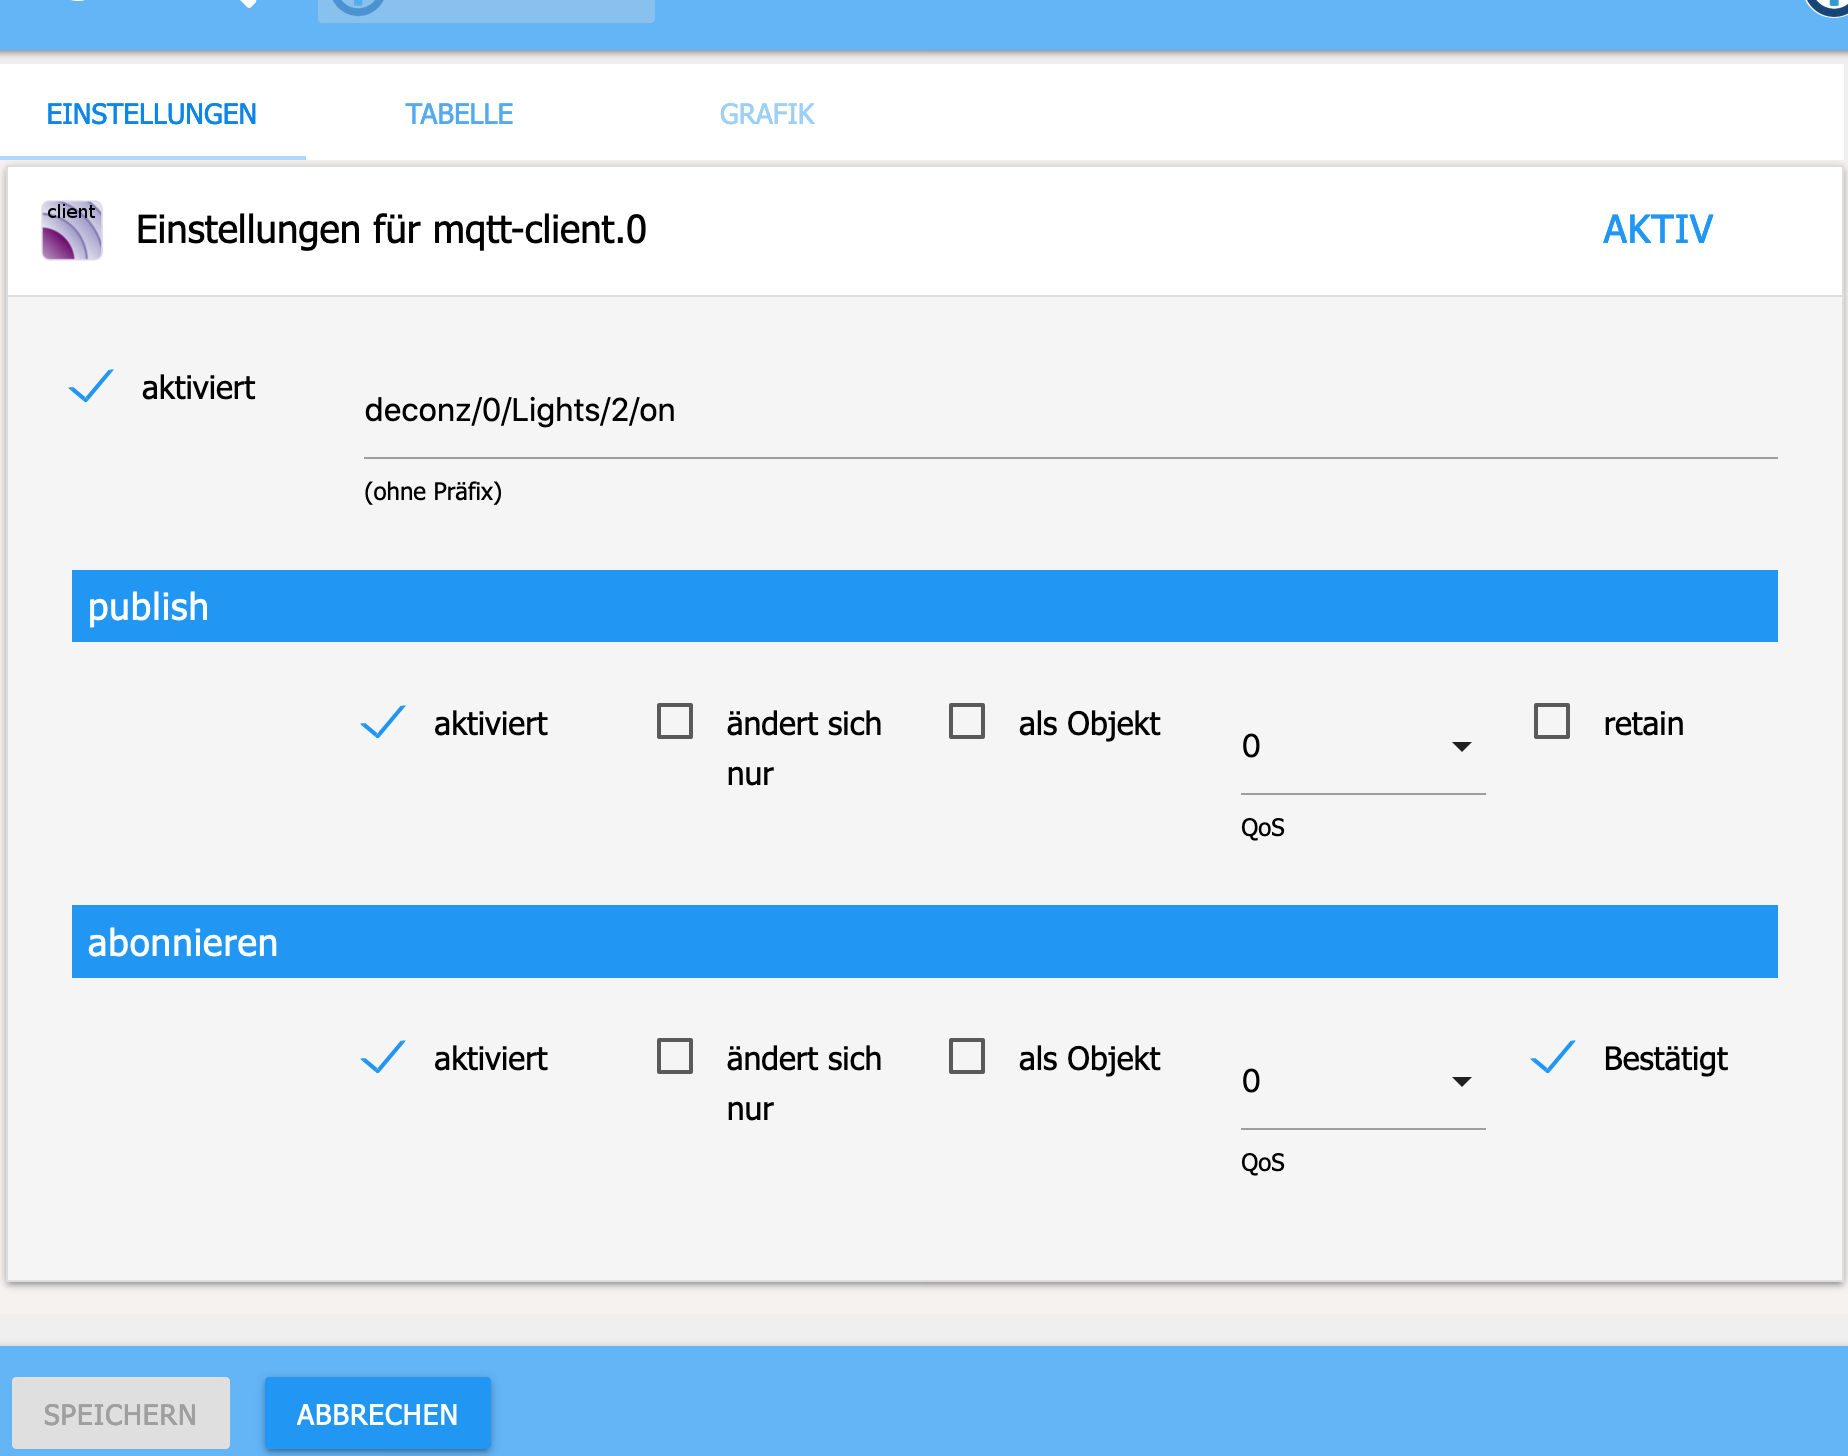The height and width of the screenshot is (1456, 1848).
Task: Check 'als Objekt' under abonnieren
Action: (967, 1056)
